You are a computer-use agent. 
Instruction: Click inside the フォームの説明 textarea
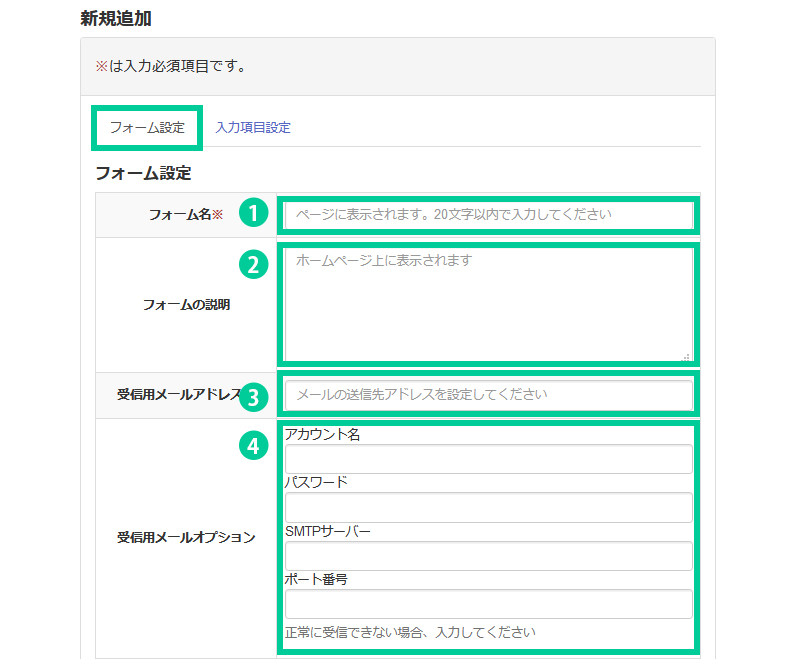point(488,305)
